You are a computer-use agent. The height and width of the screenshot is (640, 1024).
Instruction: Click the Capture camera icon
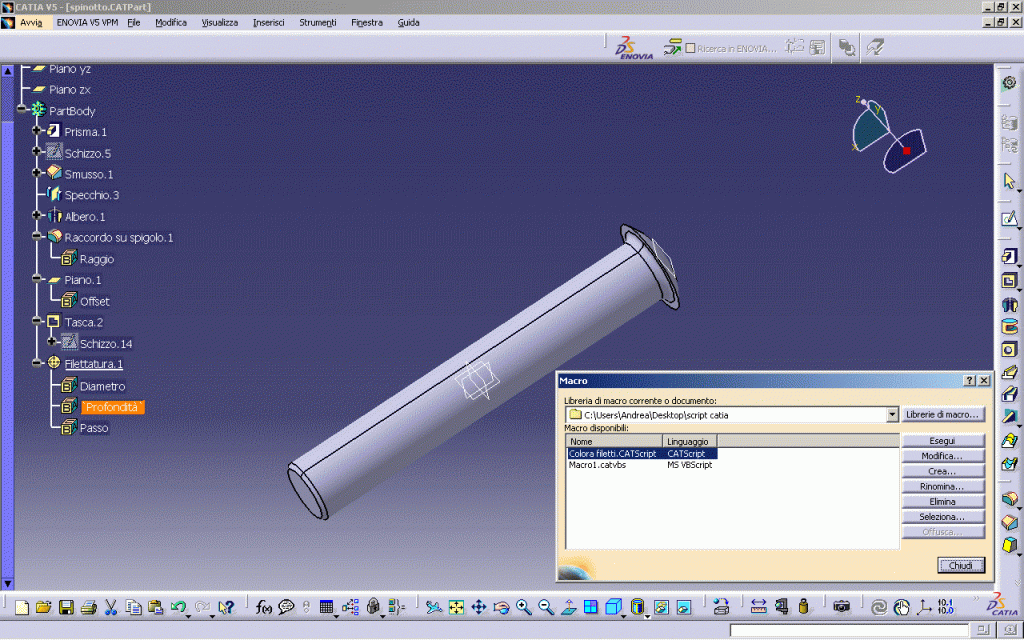(842, 607)
